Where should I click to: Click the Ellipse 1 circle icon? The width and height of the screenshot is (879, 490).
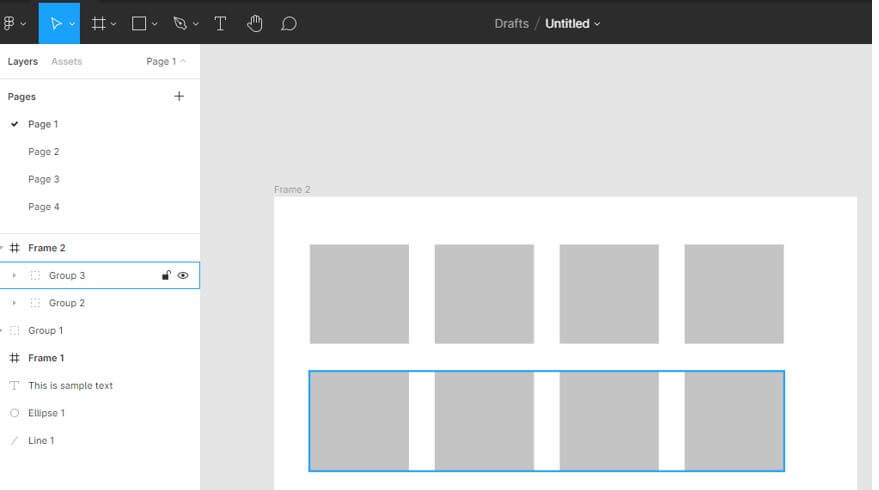click(15, 413)
